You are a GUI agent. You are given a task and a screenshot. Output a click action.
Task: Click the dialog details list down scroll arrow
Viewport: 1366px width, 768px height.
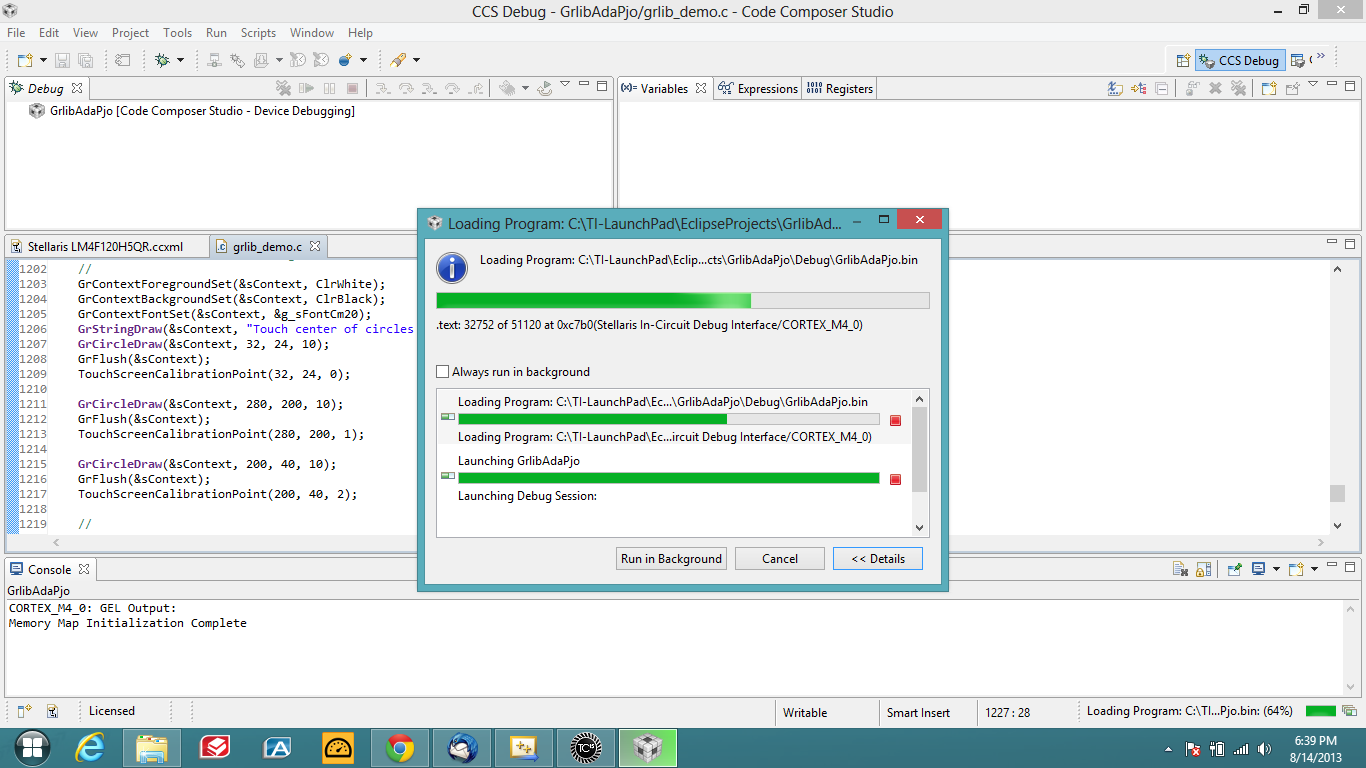[921, 528]
